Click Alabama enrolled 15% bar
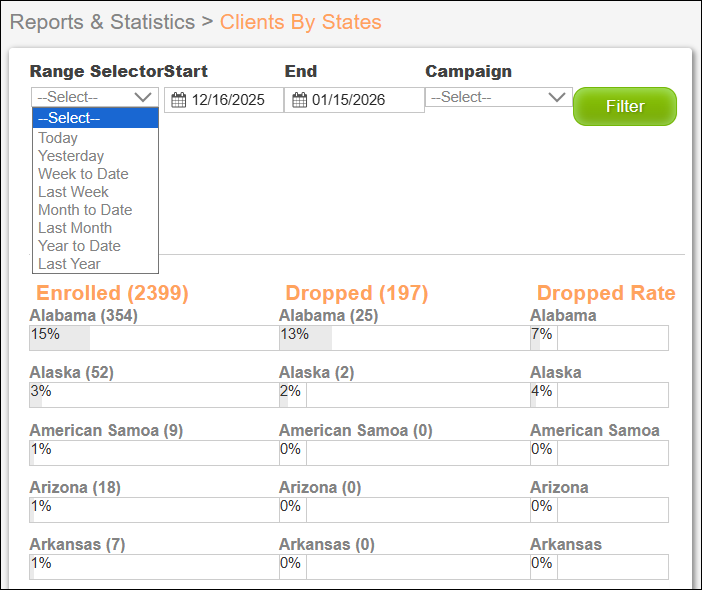This screenshot has height=590, width=702. pyautogui.click(x=154, y=338)
